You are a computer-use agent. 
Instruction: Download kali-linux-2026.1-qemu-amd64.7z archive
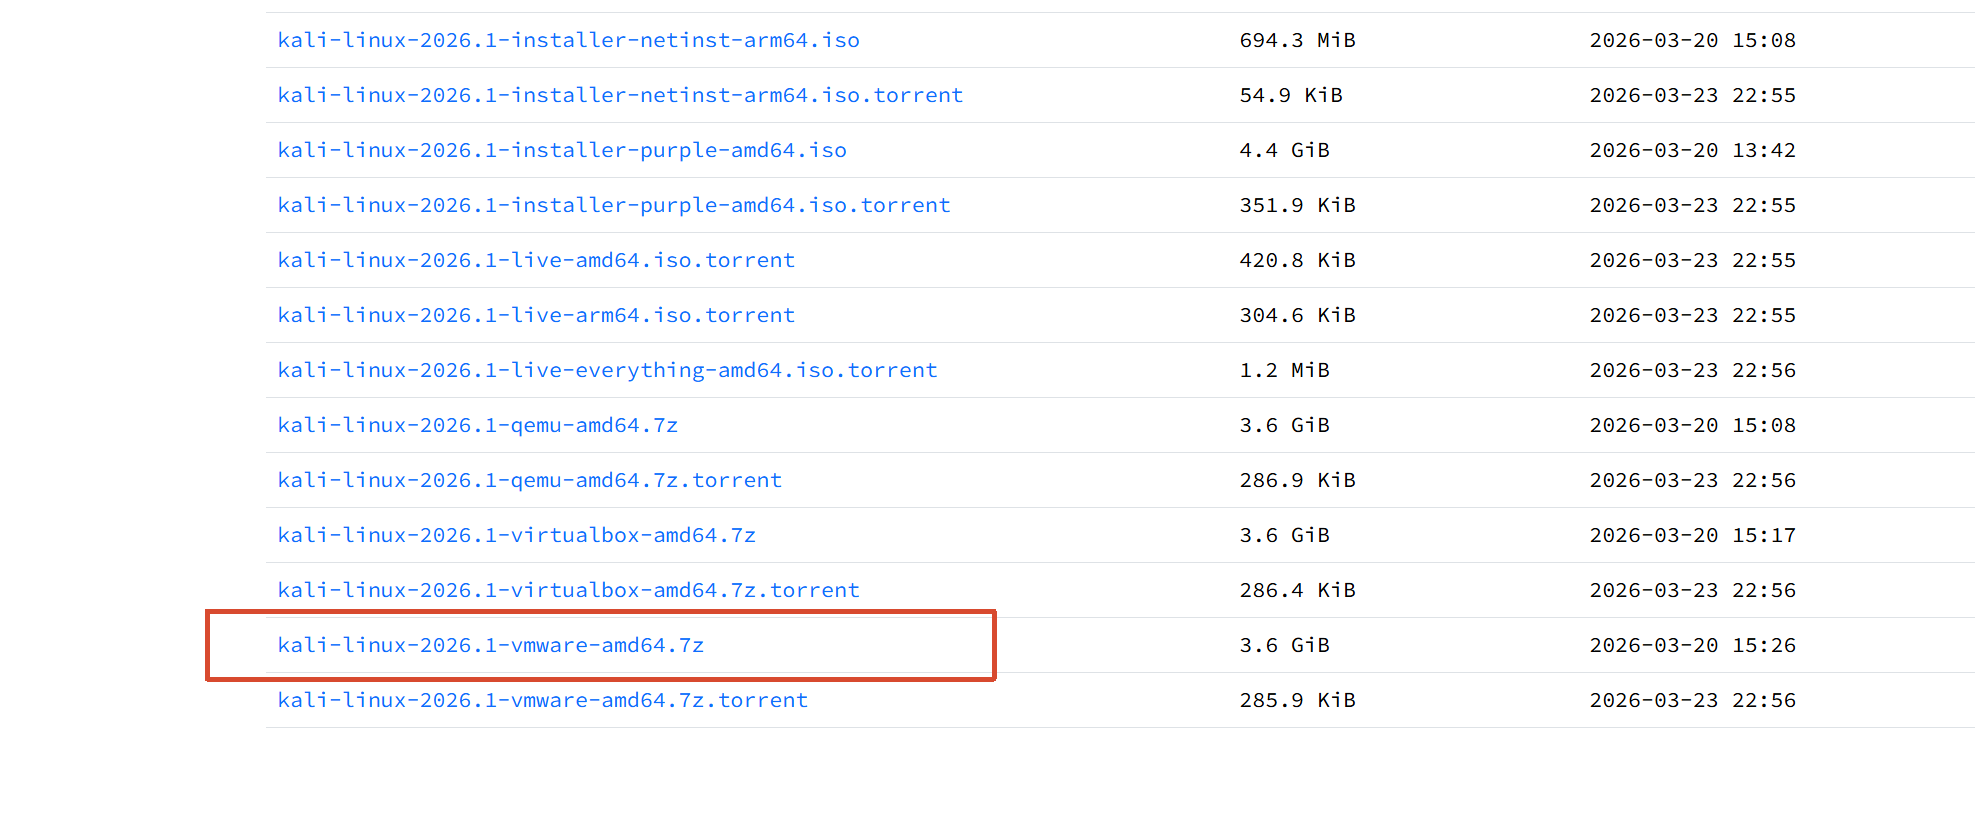tap(478, 425)
